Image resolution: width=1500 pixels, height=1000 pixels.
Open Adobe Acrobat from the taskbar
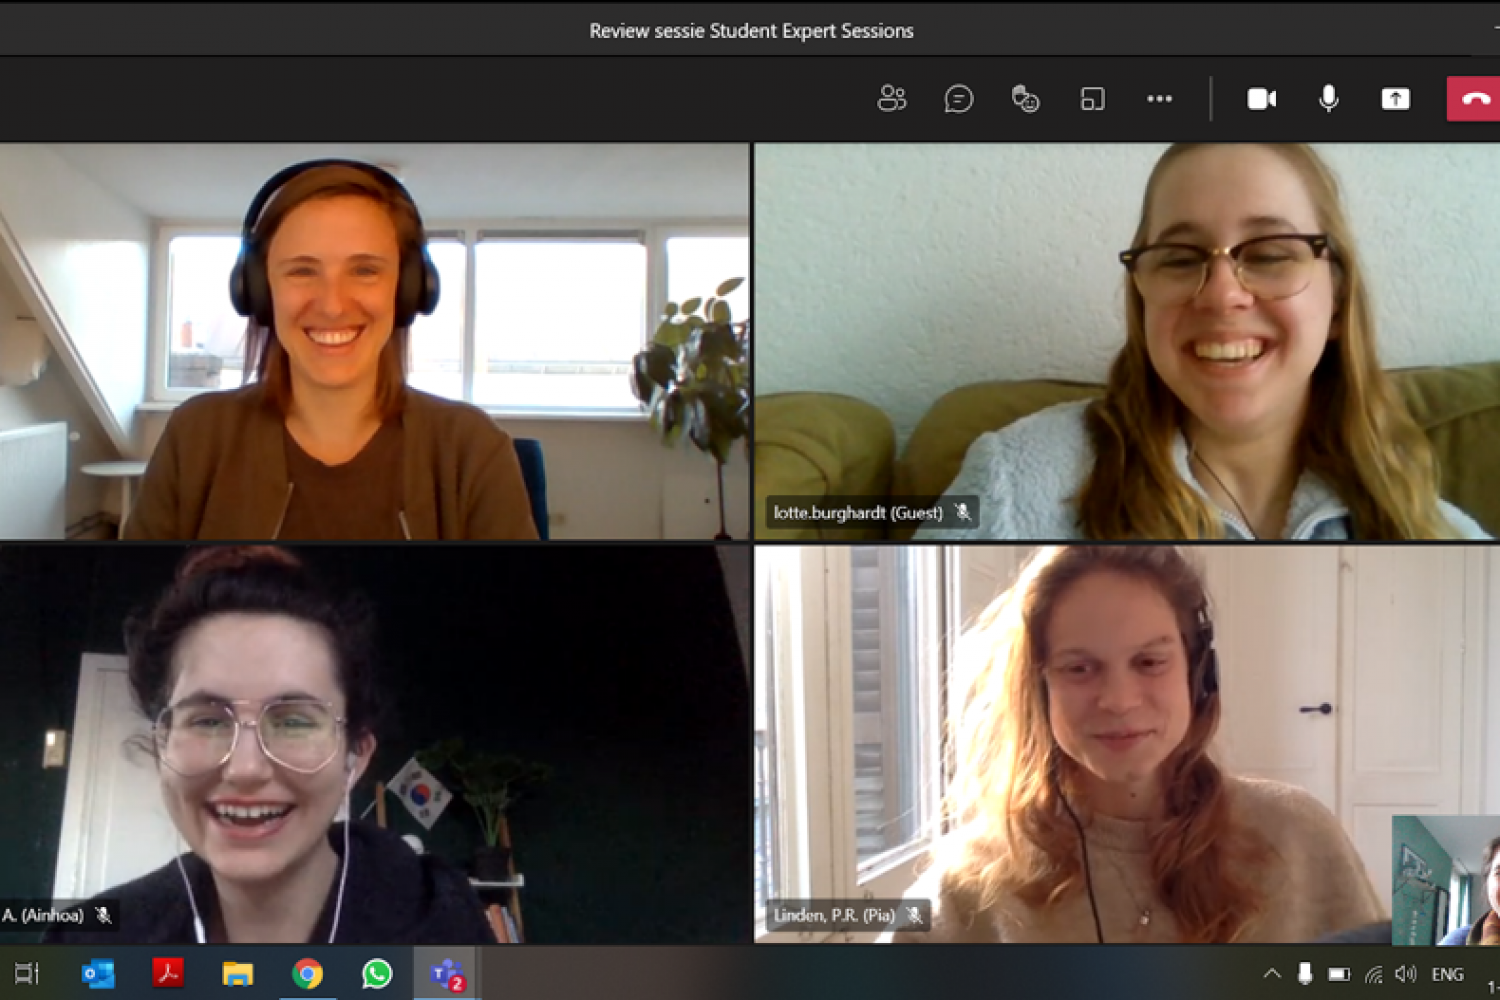click(167, 973)
